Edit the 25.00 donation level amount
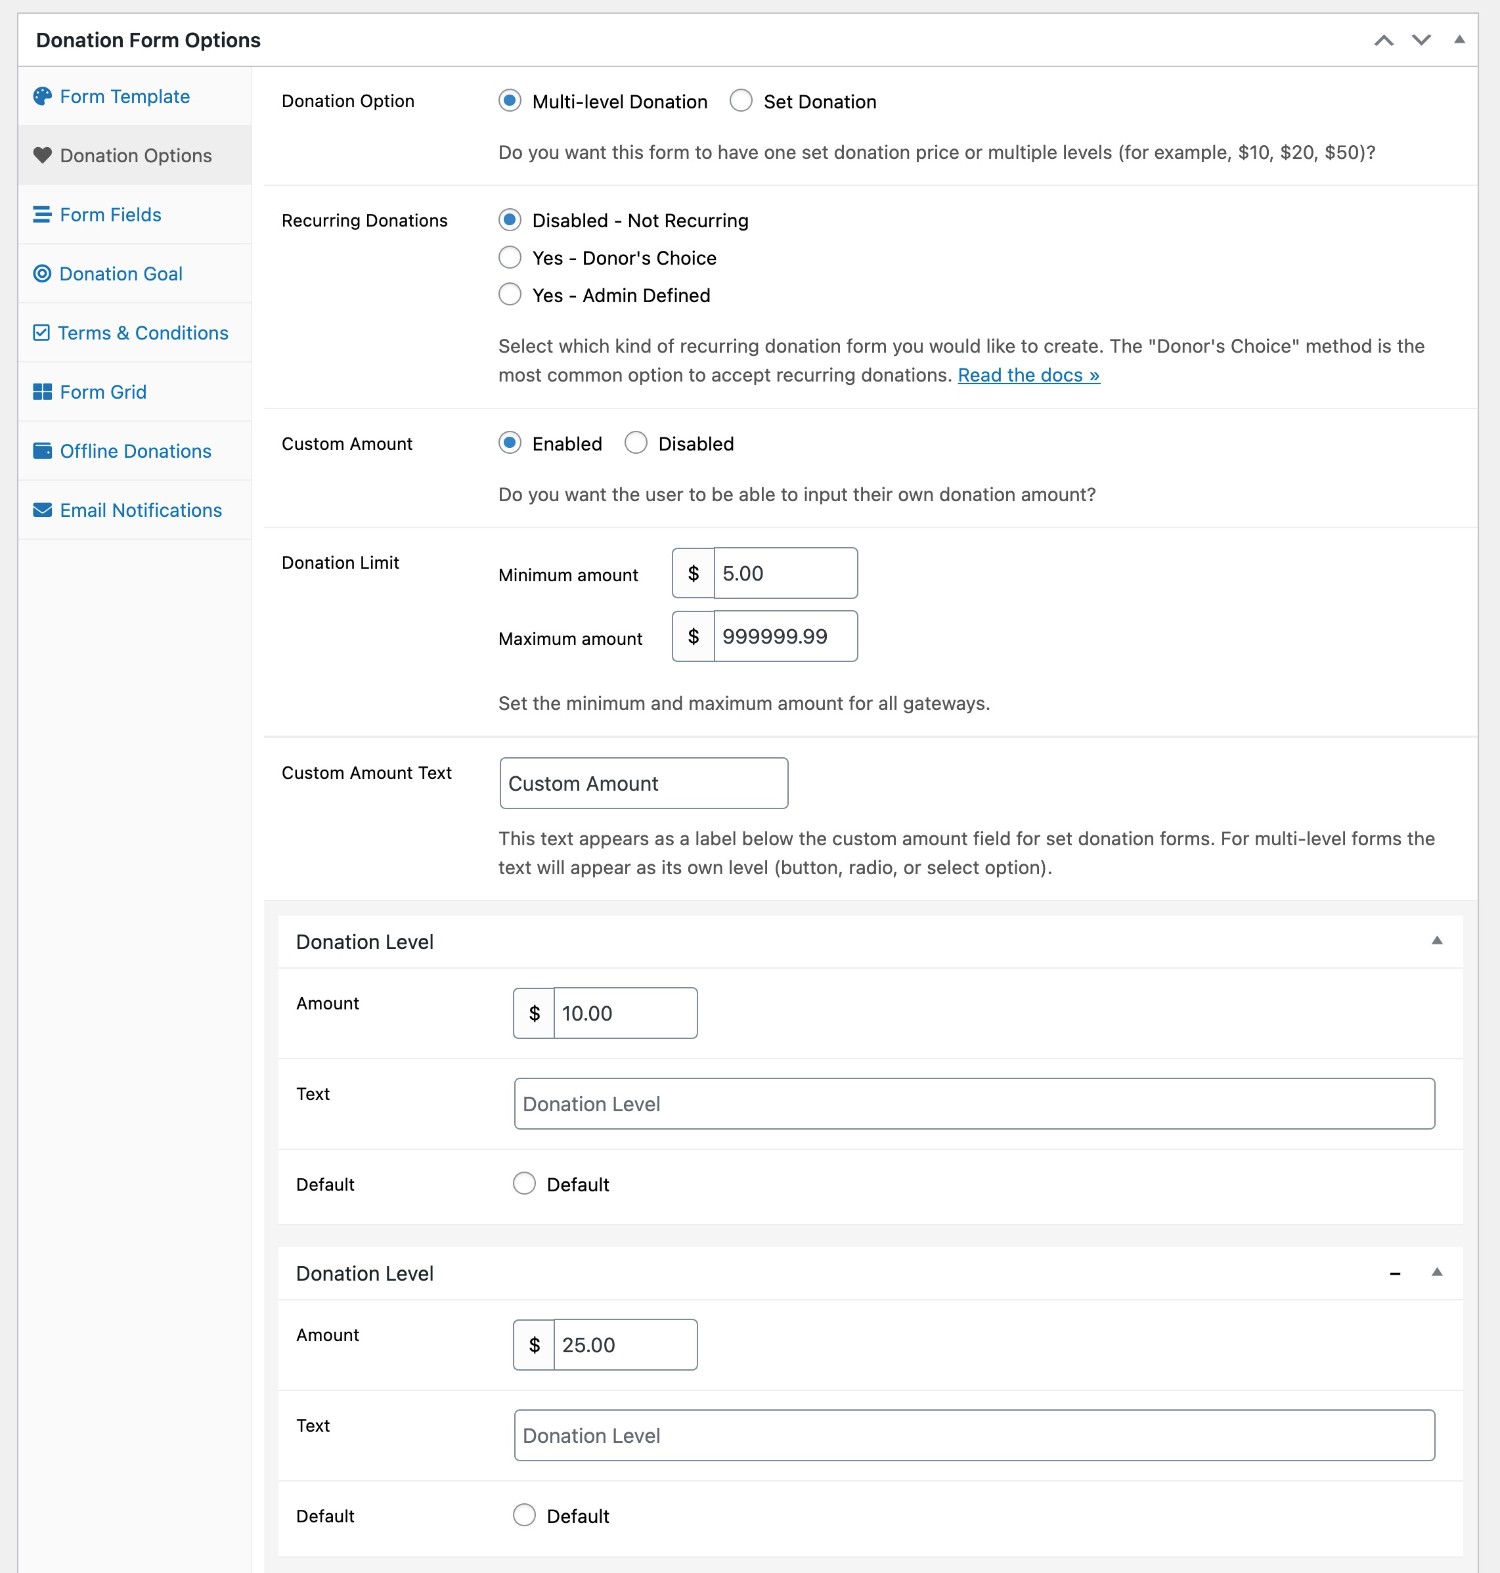This screenshot has height=1573, width=1500. (625, 1345)
